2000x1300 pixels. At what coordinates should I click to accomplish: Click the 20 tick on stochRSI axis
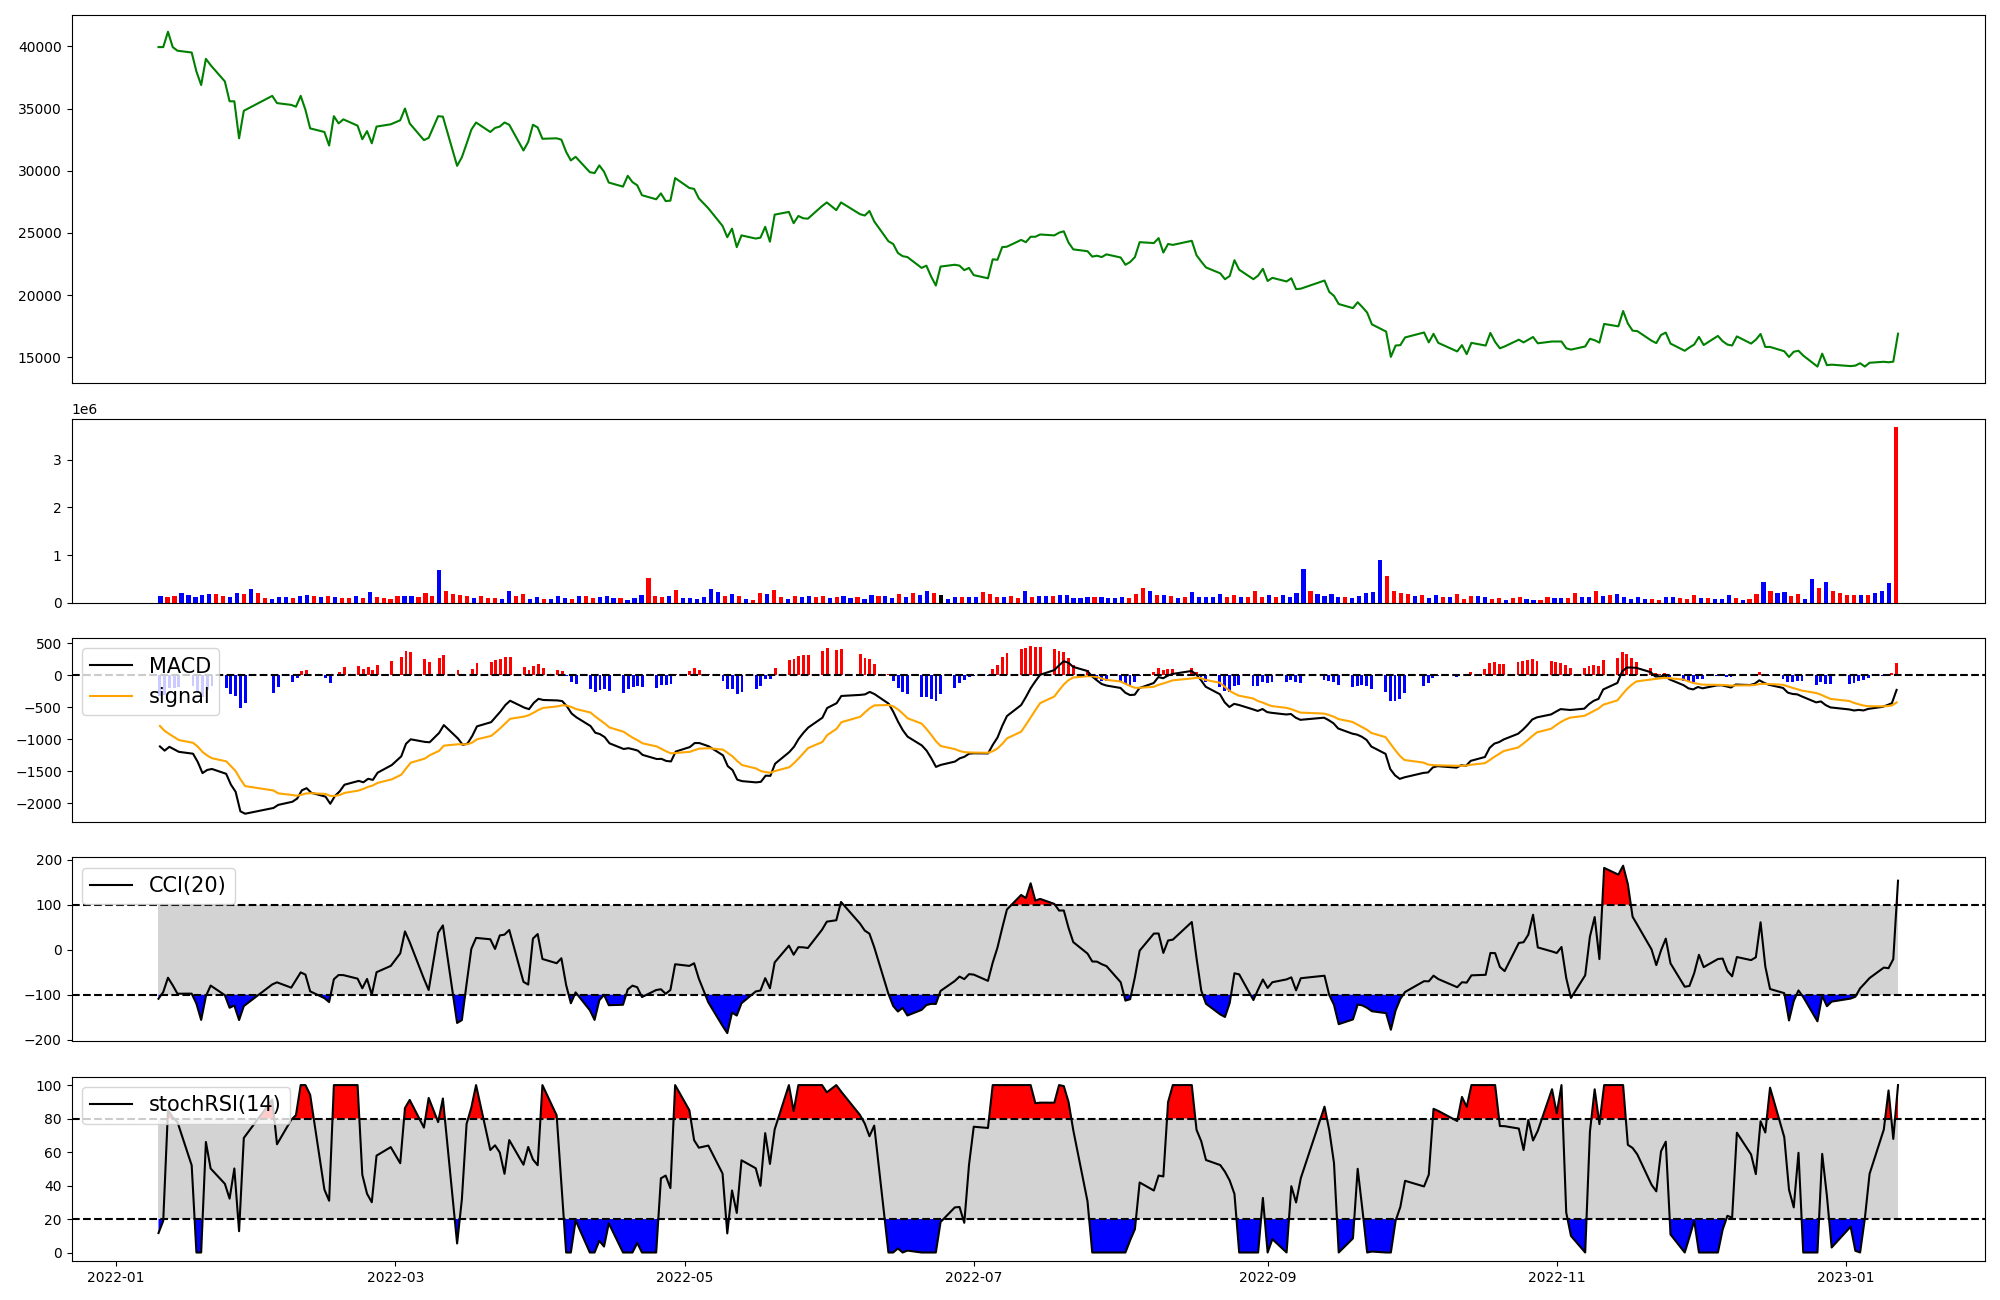pyautogui.click(x=52, y=1220)
